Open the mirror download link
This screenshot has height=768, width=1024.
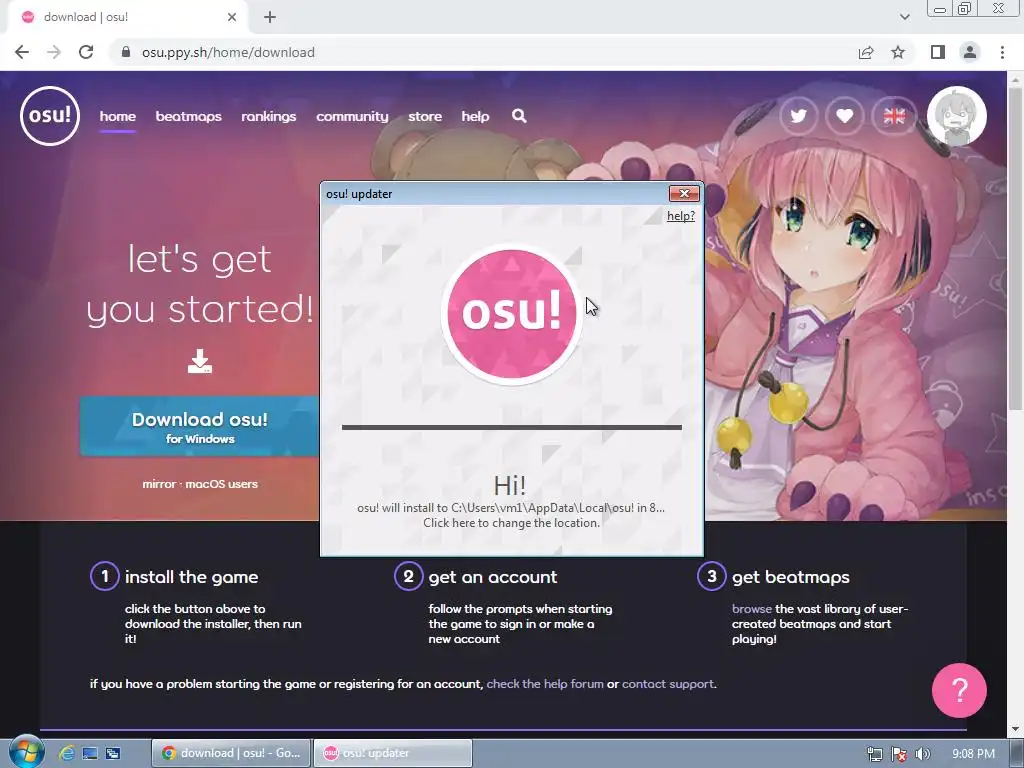click(159, 484)
